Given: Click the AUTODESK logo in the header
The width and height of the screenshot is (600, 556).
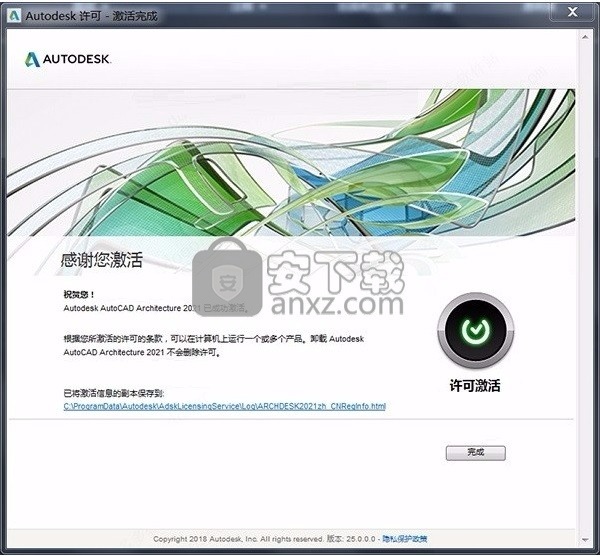Looking at the screenshot, I should (x=68, y=59).
